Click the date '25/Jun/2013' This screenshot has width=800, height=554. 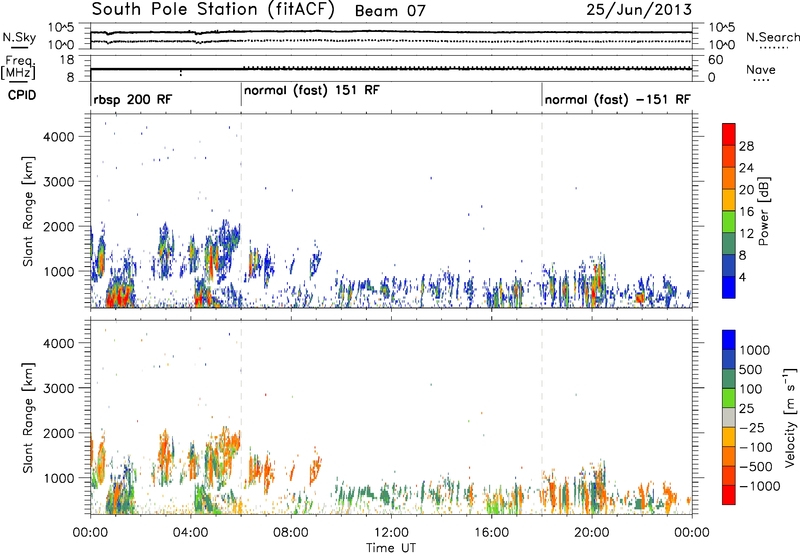(x=639, y=10)
